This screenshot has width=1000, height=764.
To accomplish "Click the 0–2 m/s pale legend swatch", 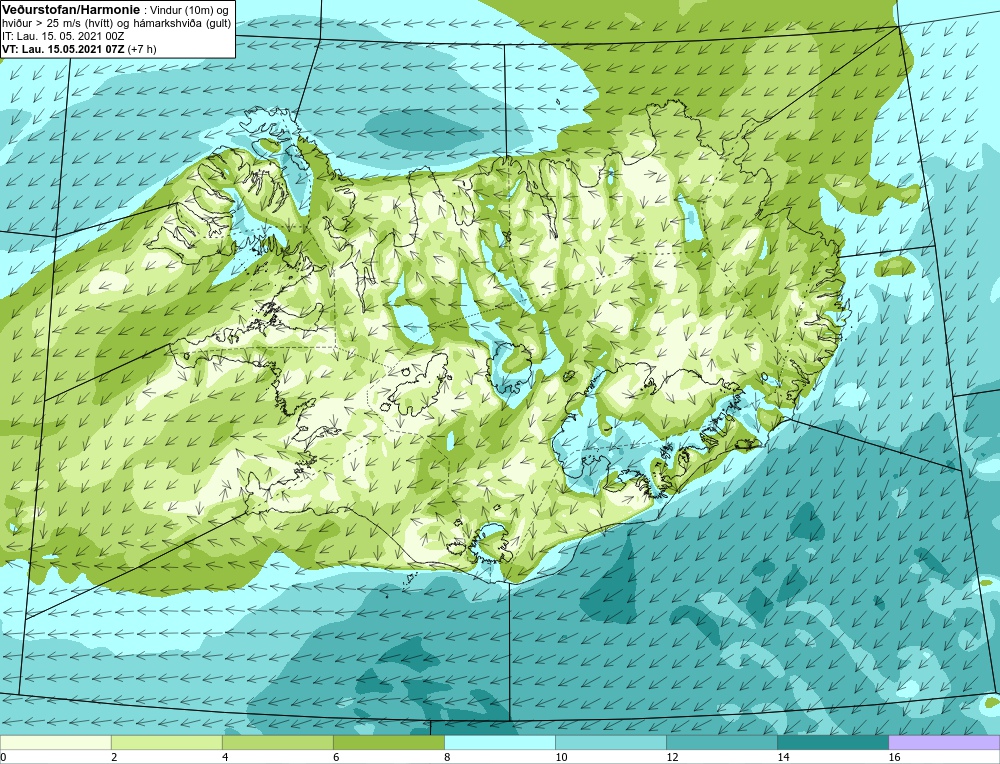I will click(55, 742).
